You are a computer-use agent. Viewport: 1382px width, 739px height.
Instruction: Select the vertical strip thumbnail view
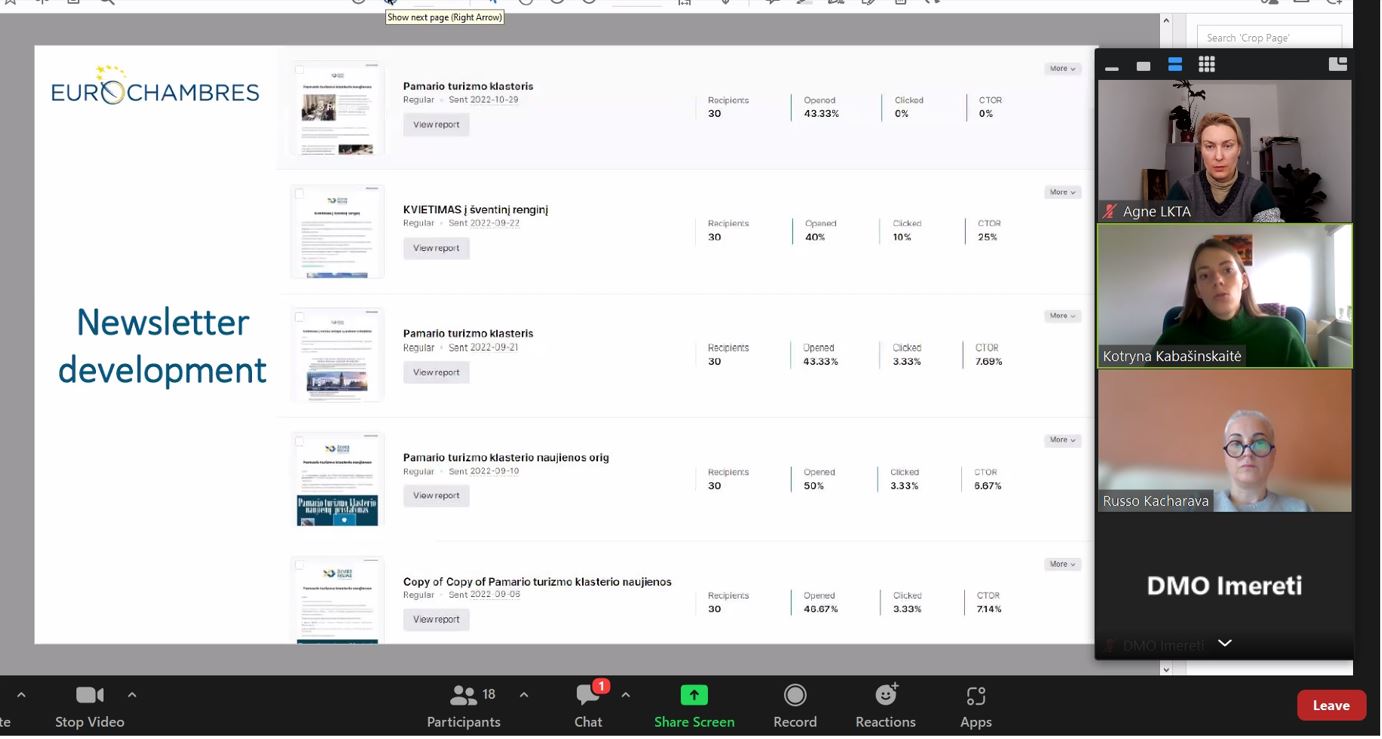click(x=1175, y=65)
